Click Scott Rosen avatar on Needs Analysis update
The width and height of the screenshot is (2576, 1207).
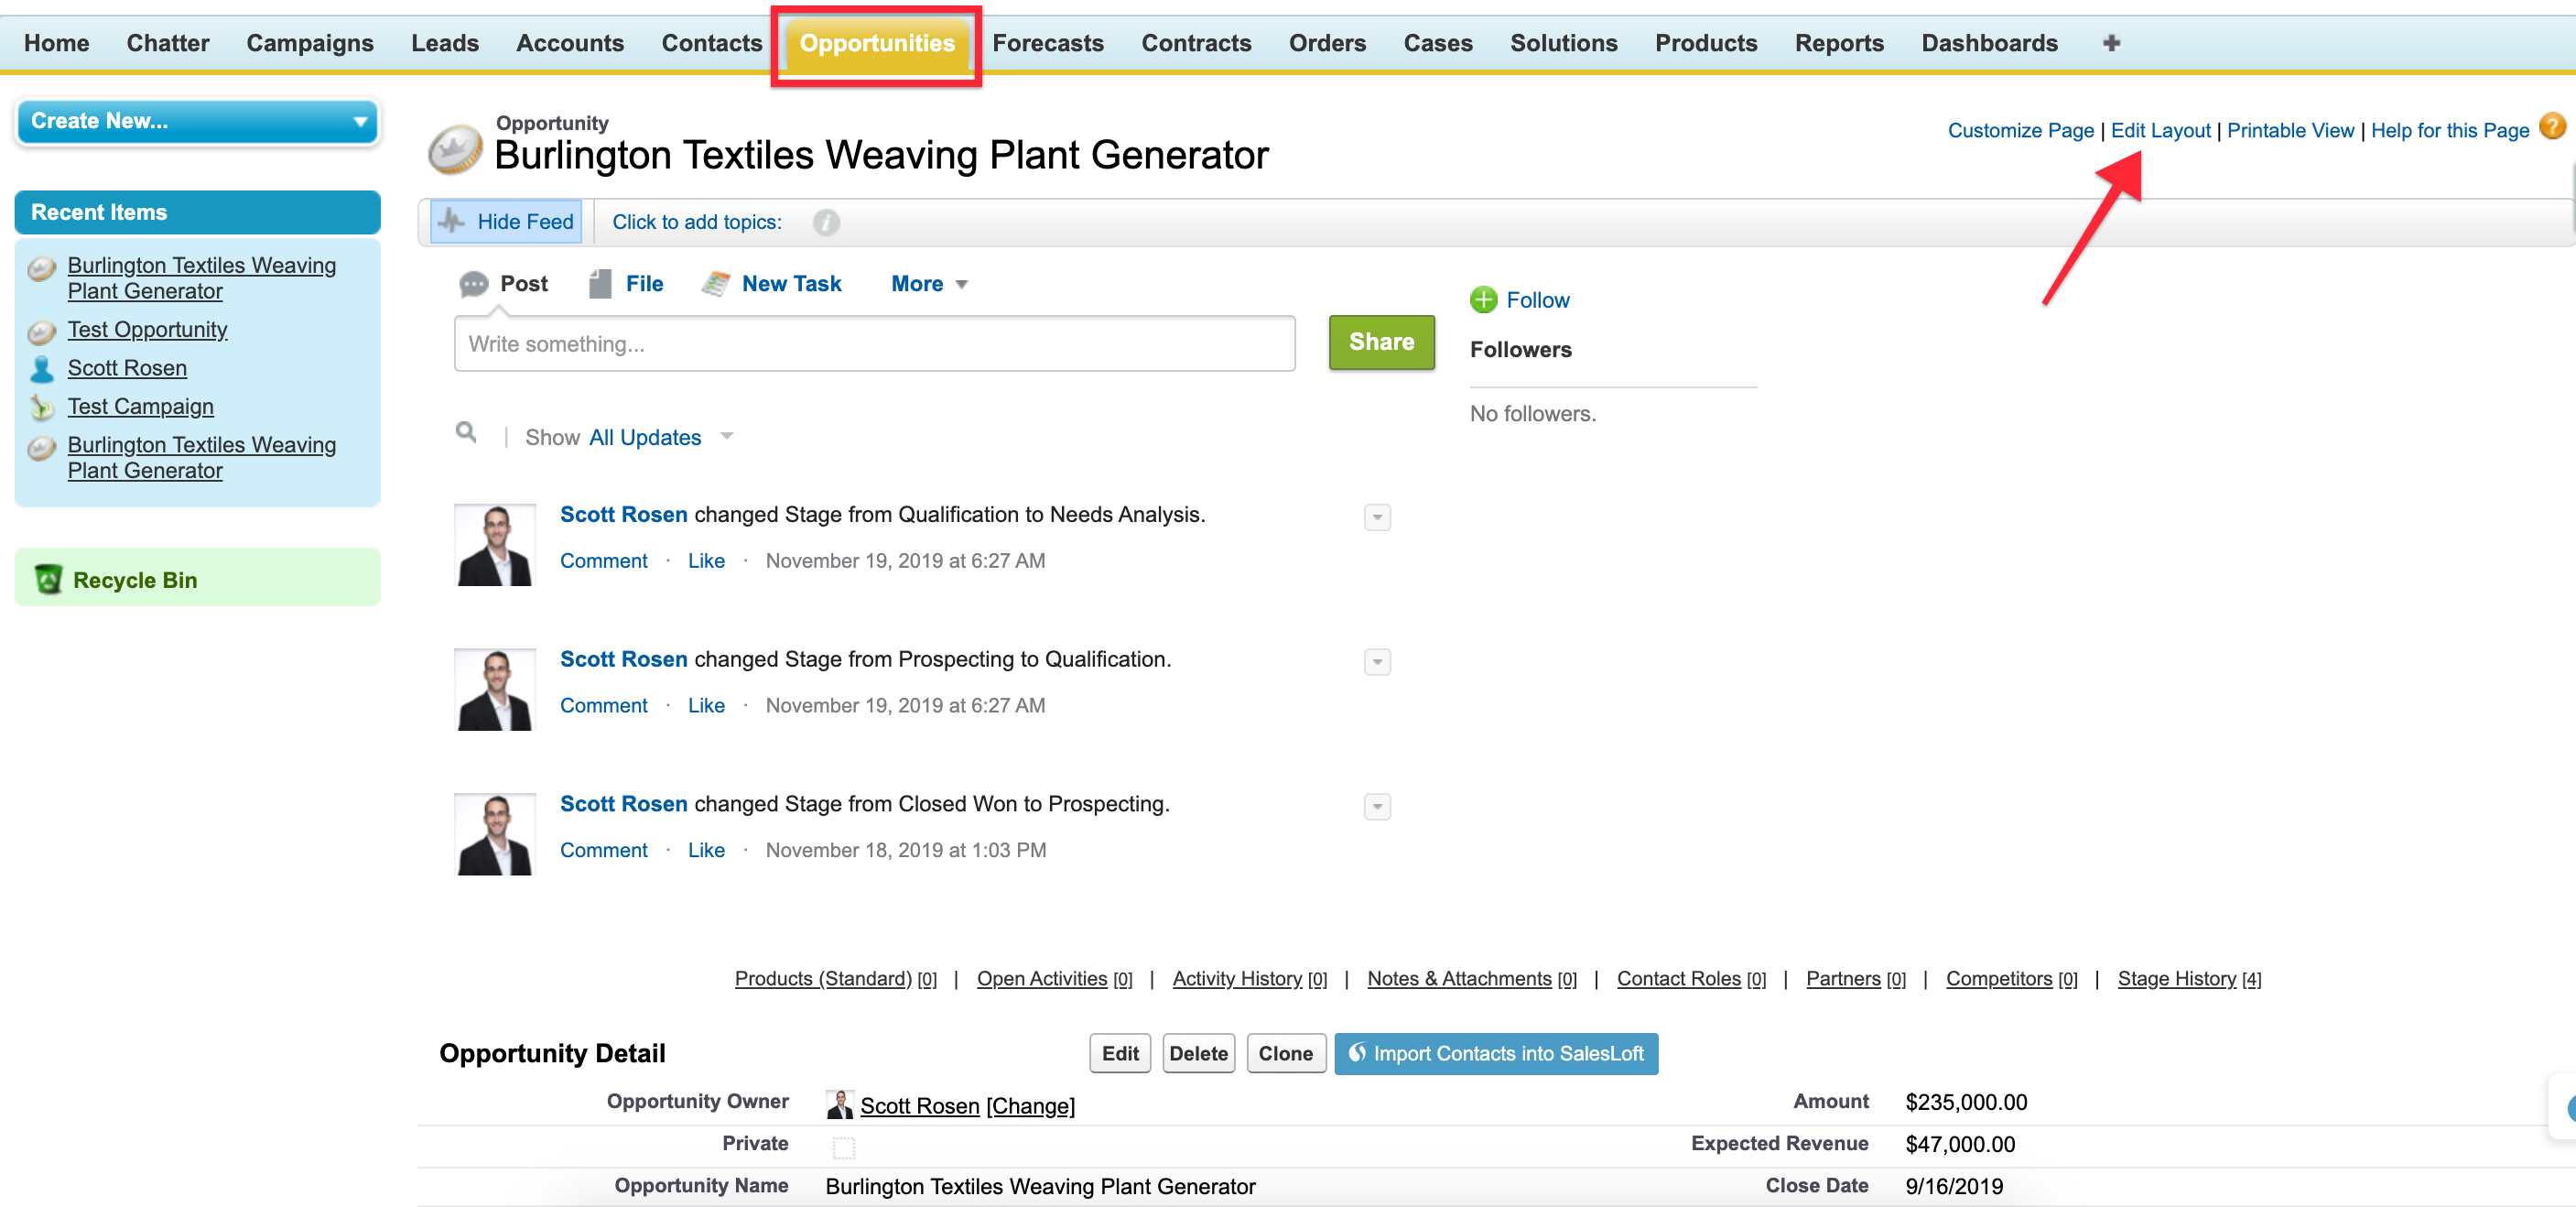click(x=495, y=545)
